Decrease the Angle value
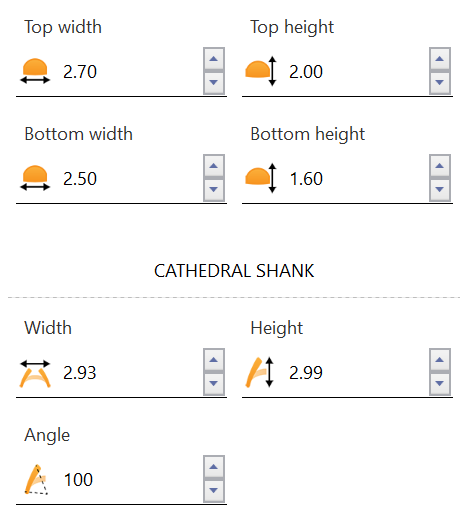 [x=214, y=491]
